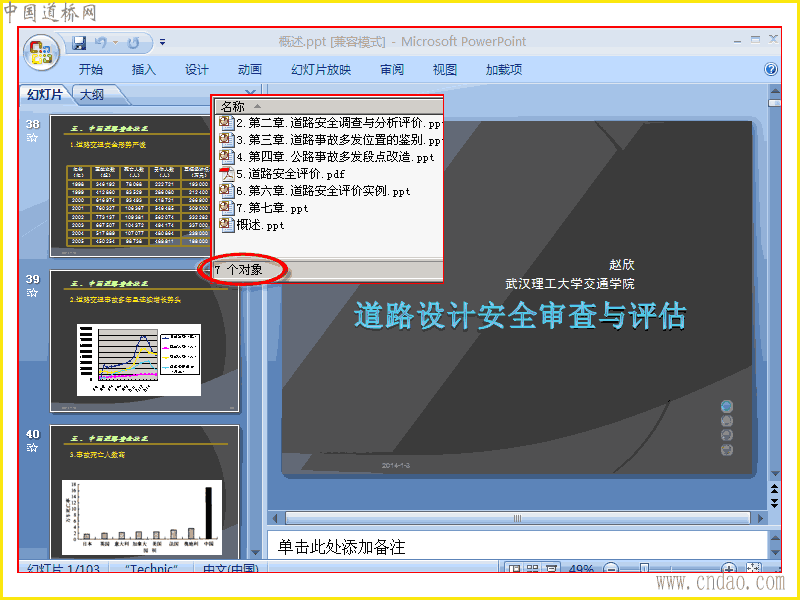Screen dimensions: 800x600
Task: Open the undo history dropdown arrow
Action: [116, 43]
